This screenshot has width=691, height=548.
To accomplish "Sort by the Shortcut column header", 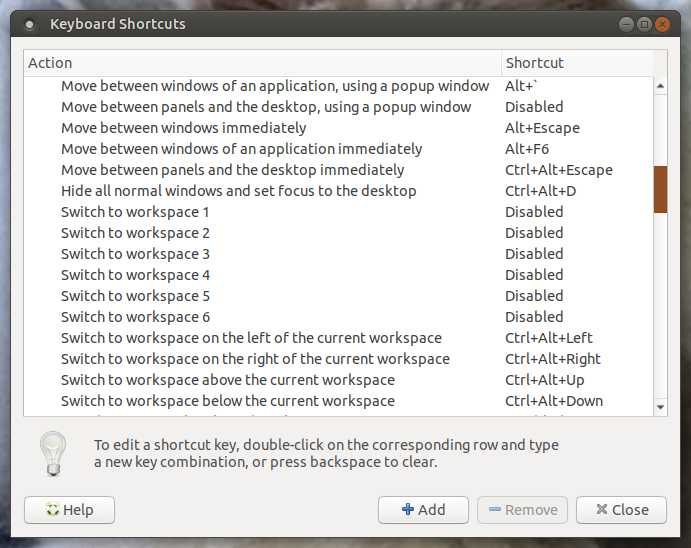I will click(578, 63).
